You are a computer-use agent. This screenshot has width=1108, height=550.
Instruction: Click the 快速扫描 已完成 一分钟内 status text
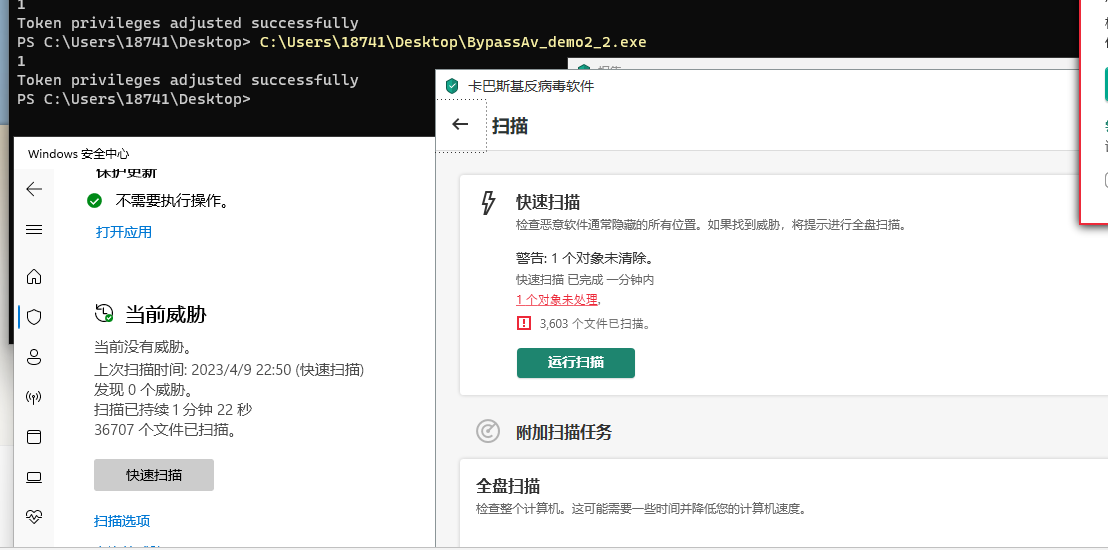click(x=585, y=280)
